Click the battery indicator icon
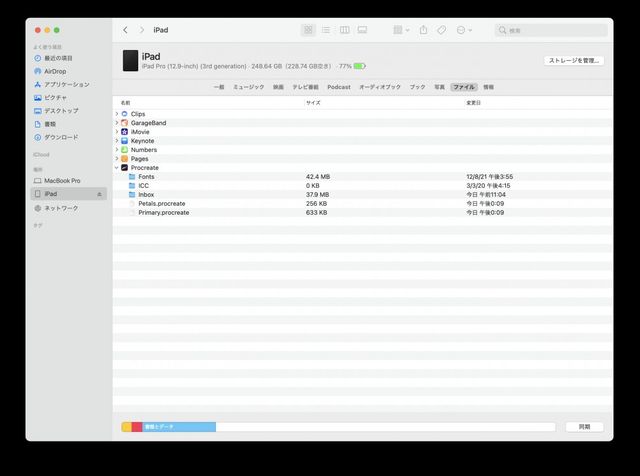 click(360, 66)
